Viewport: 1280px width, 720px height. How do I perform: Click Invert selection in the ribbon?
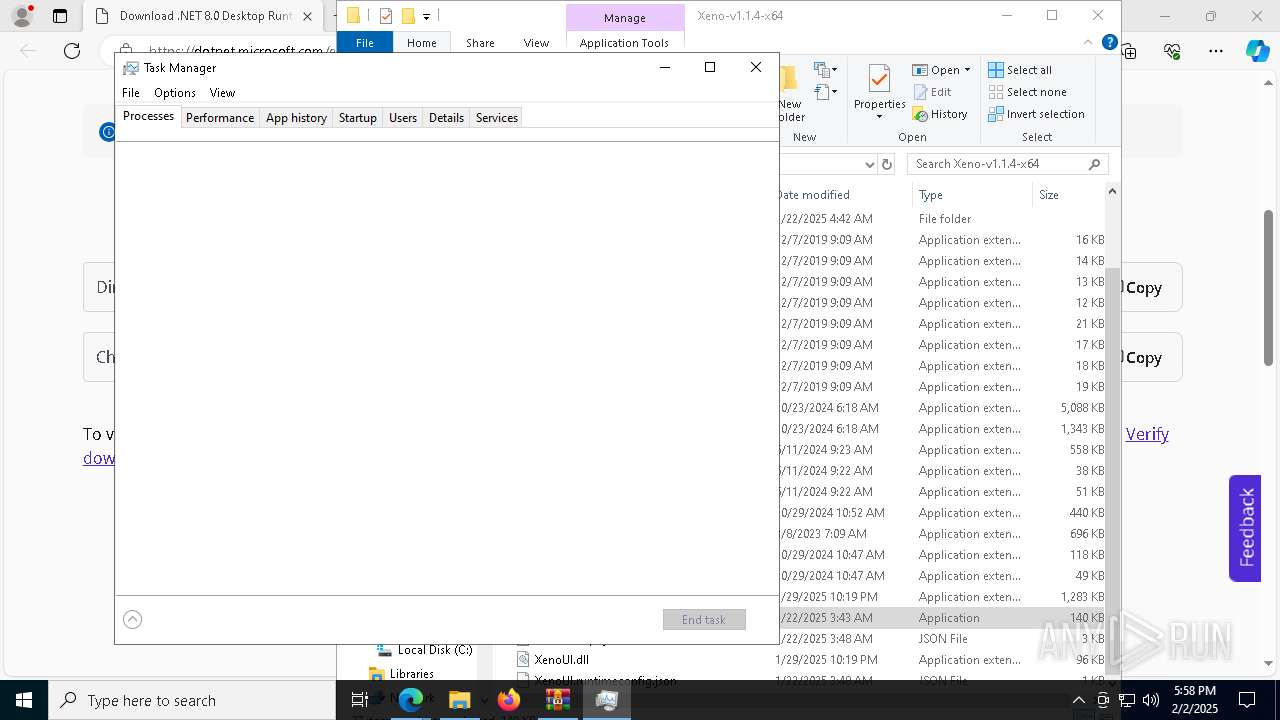pyautogui.click(x=1037, y=114)
